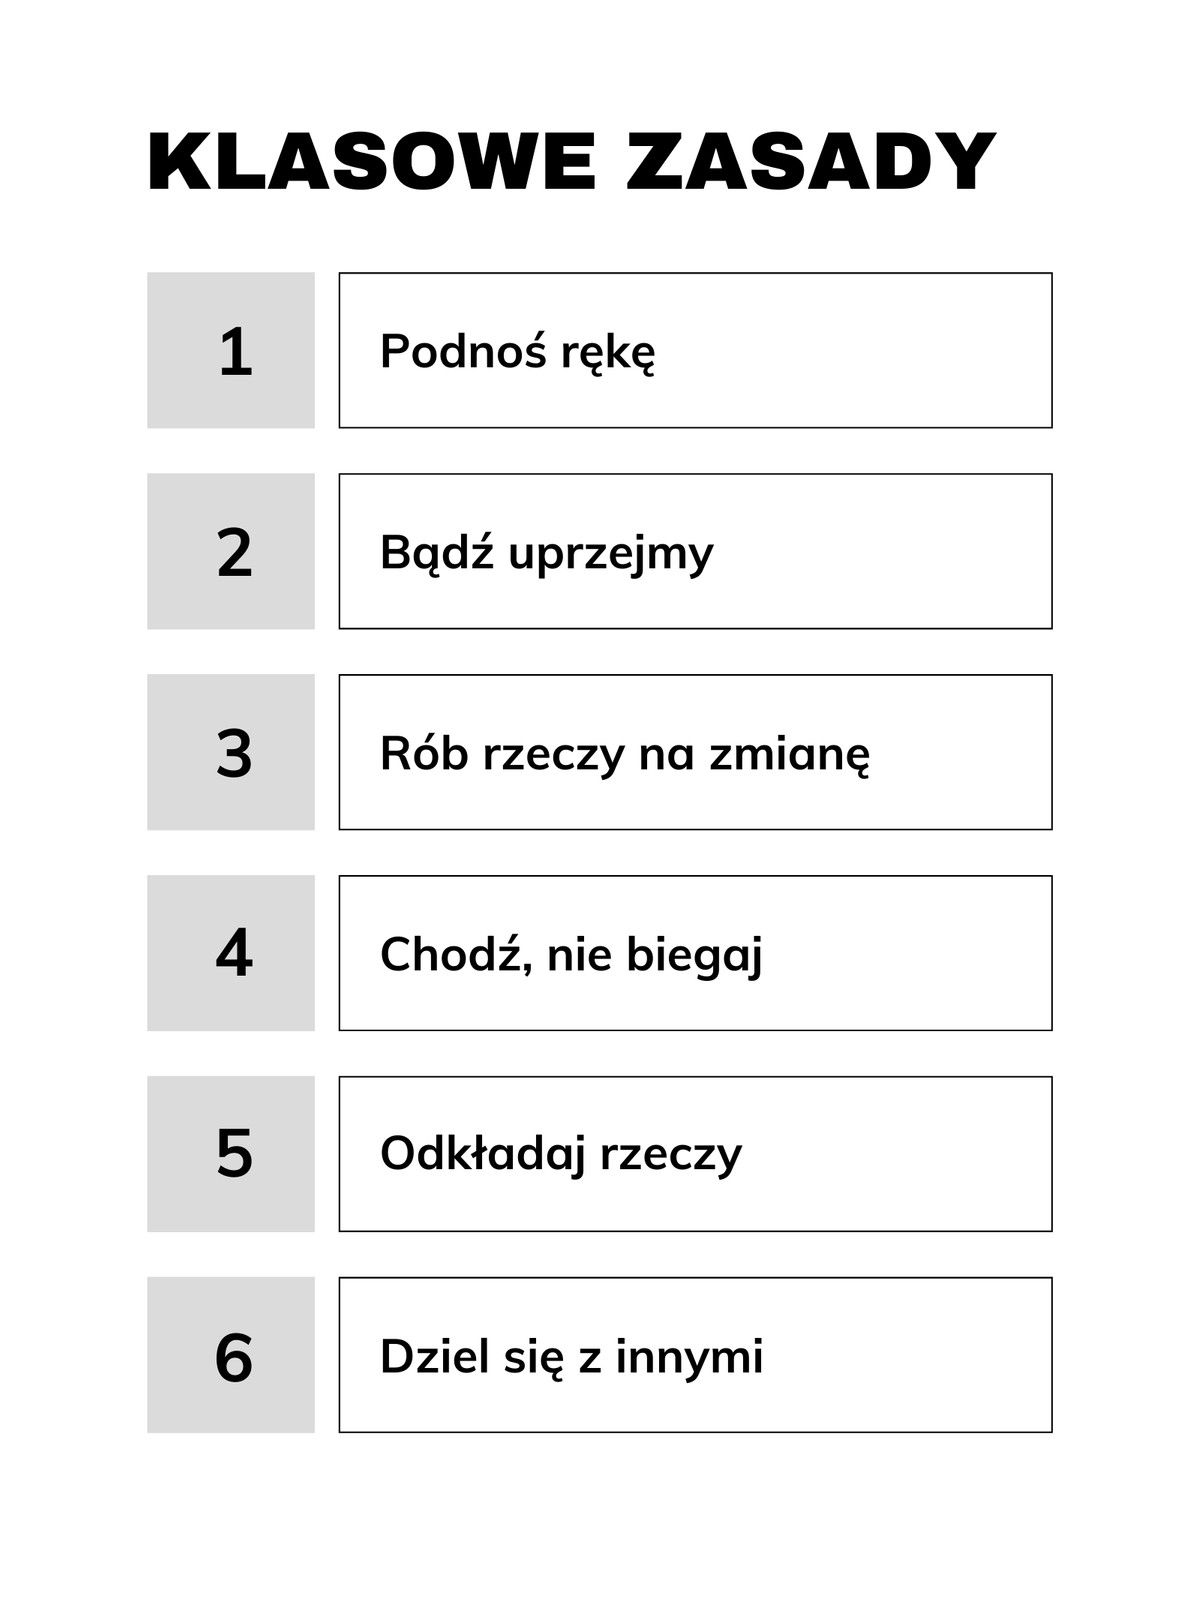Select the gray number 5 box
The image size is (1200, 1600).
pos(231,1154)
